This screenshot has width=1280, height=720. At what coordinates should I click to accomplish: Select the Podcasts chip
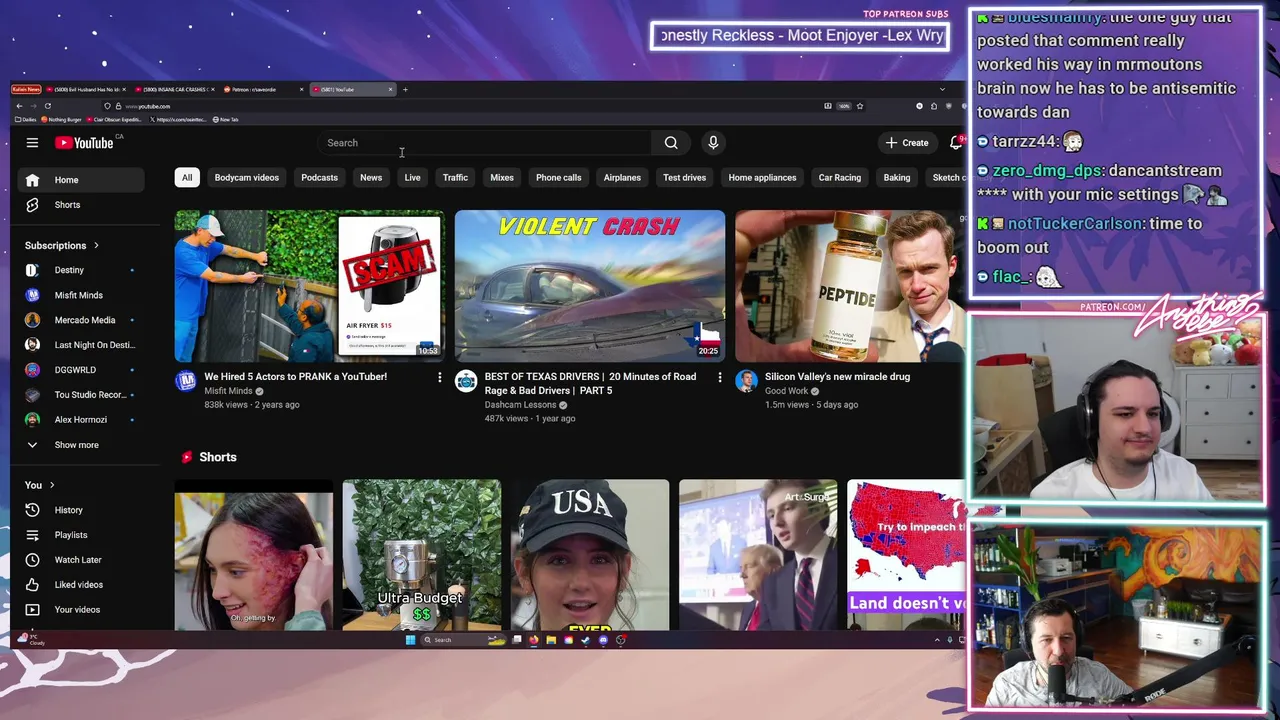pos(320,178)
